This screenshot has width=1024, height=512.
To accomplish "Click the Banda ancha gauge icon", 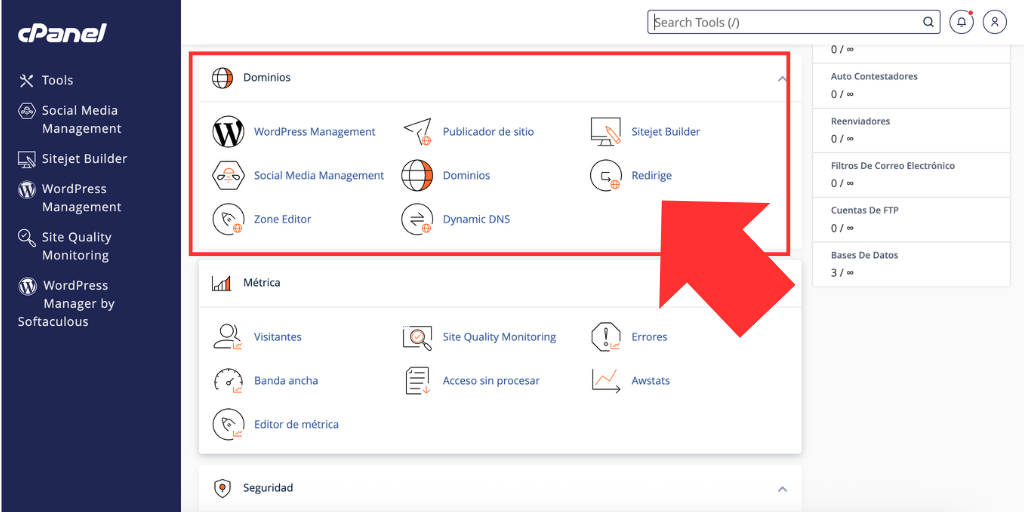I will tap(229, 381).
